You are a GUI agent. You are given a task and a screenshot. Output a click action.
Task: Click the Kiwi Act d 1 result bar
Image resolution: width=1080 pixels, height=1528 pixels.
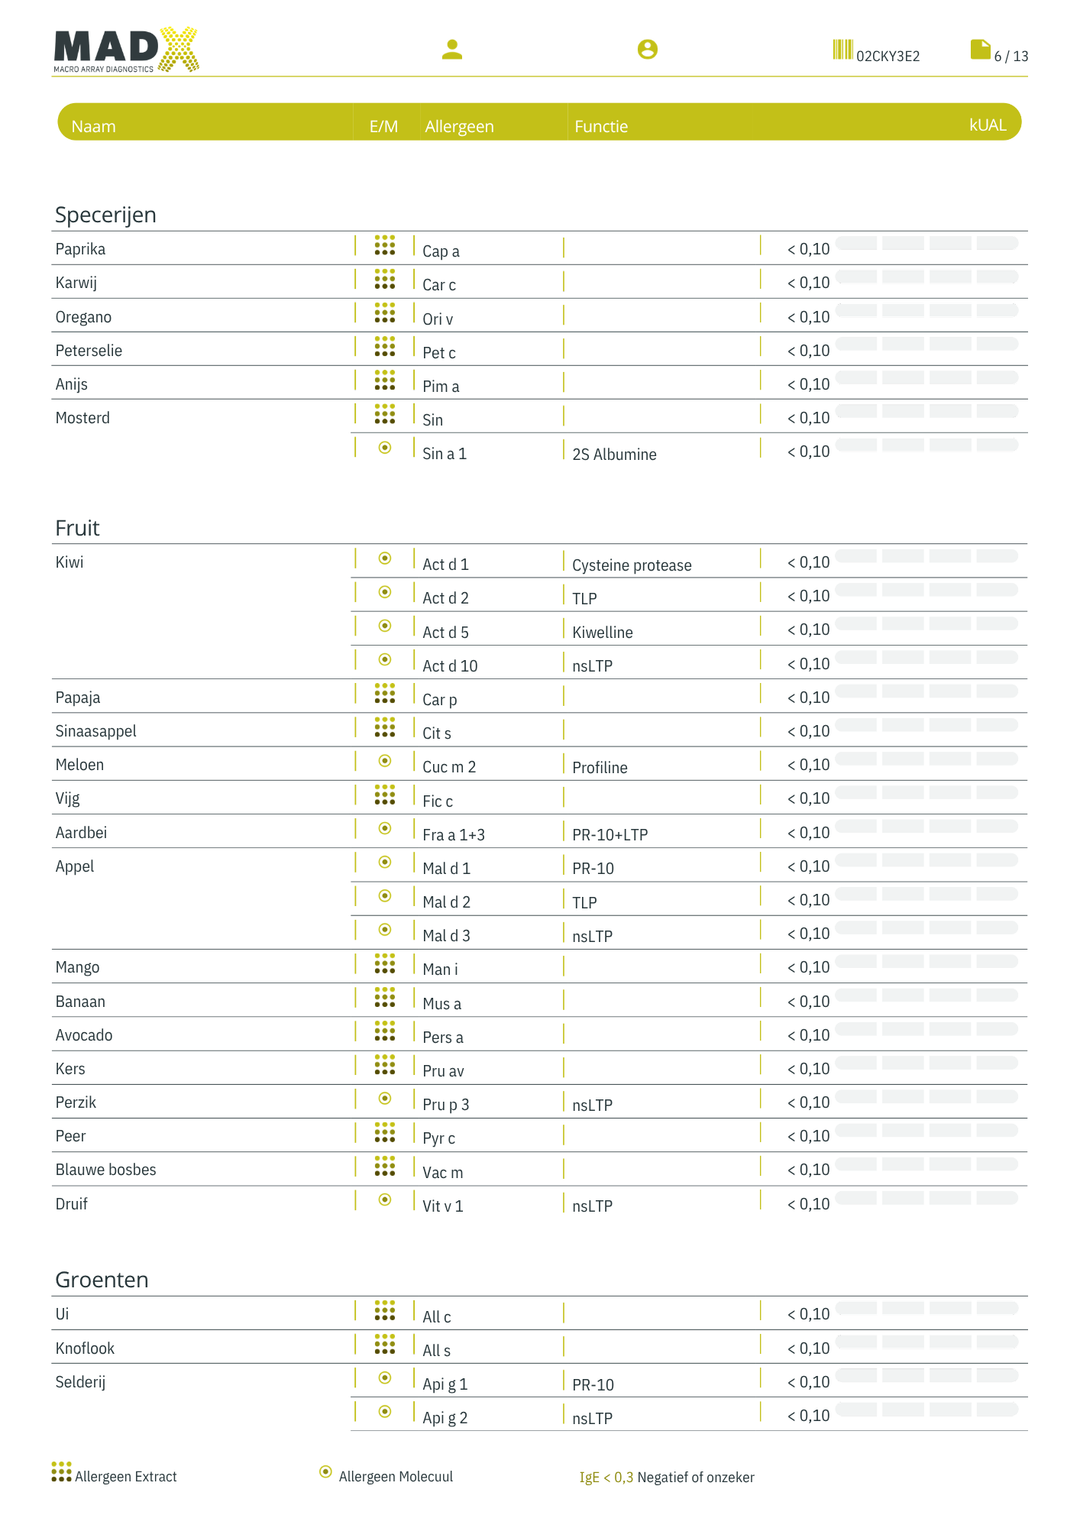(927, 556)
